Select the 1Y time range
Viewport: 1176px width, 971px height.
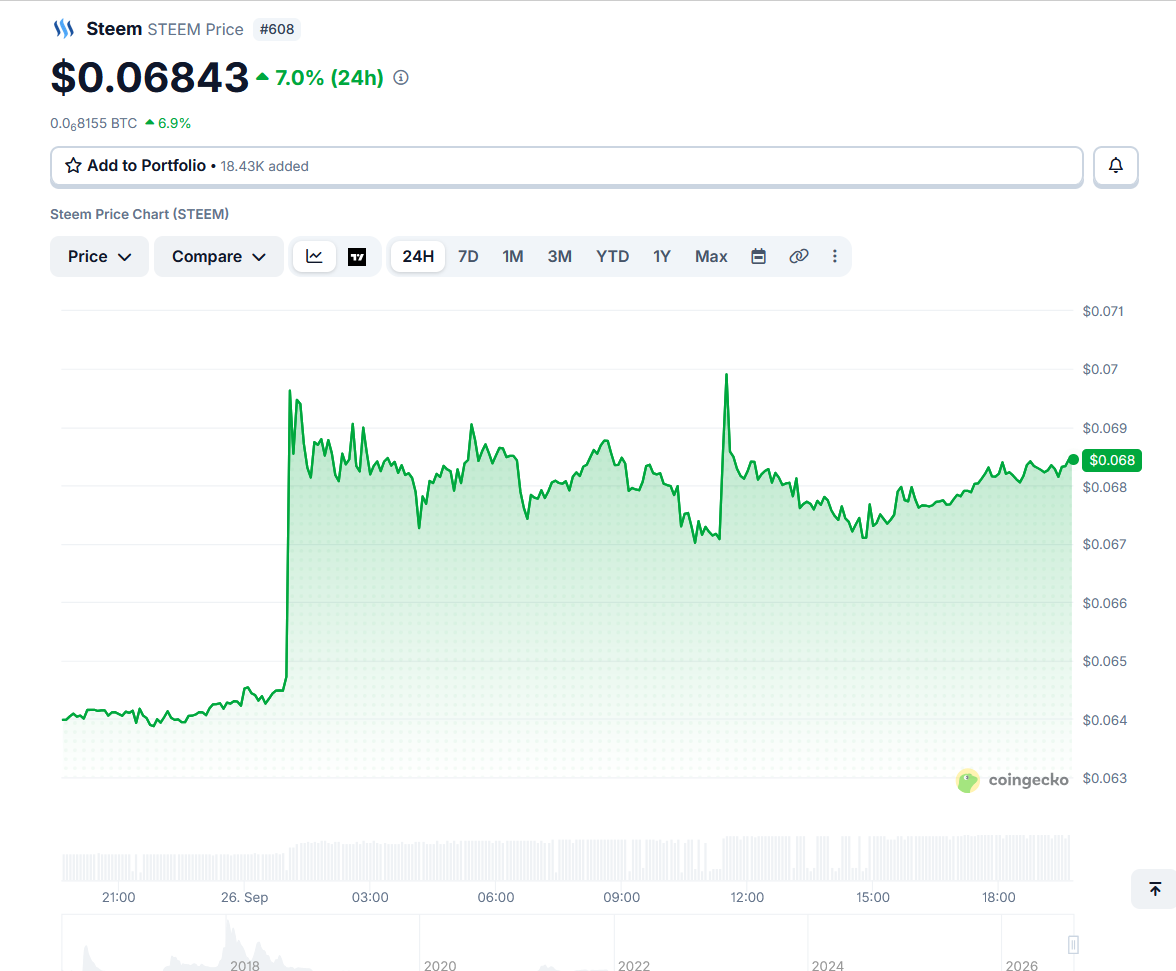662,256
